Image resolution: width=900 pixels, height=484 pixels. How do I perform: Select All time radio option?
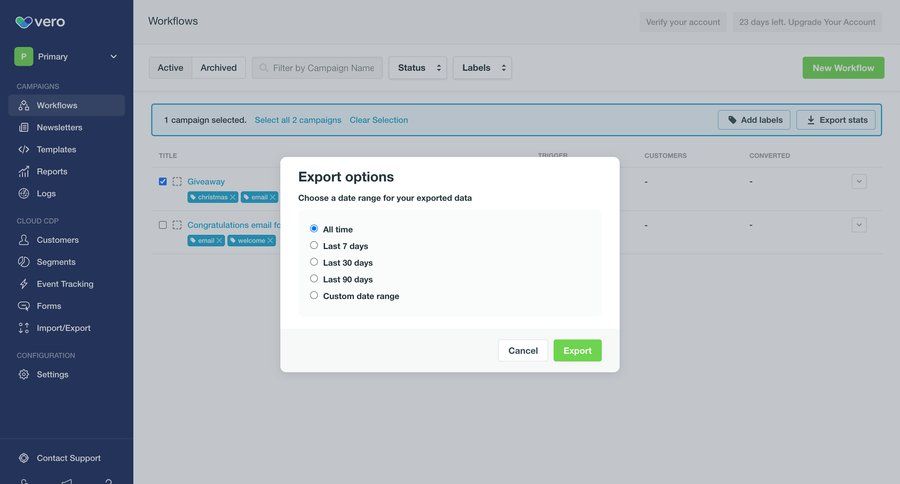click(314, 229)
